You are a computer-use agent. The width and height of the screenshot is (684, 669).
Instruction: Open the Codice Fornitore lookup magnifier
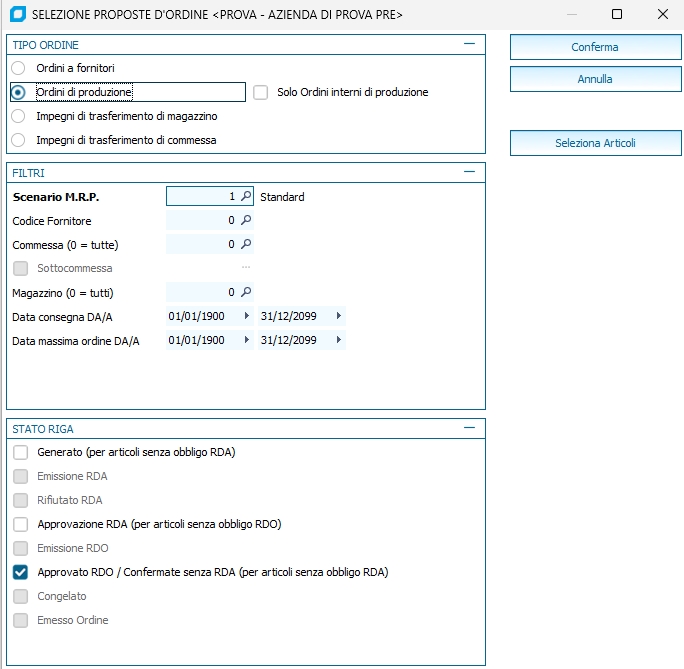click(246, 220)
